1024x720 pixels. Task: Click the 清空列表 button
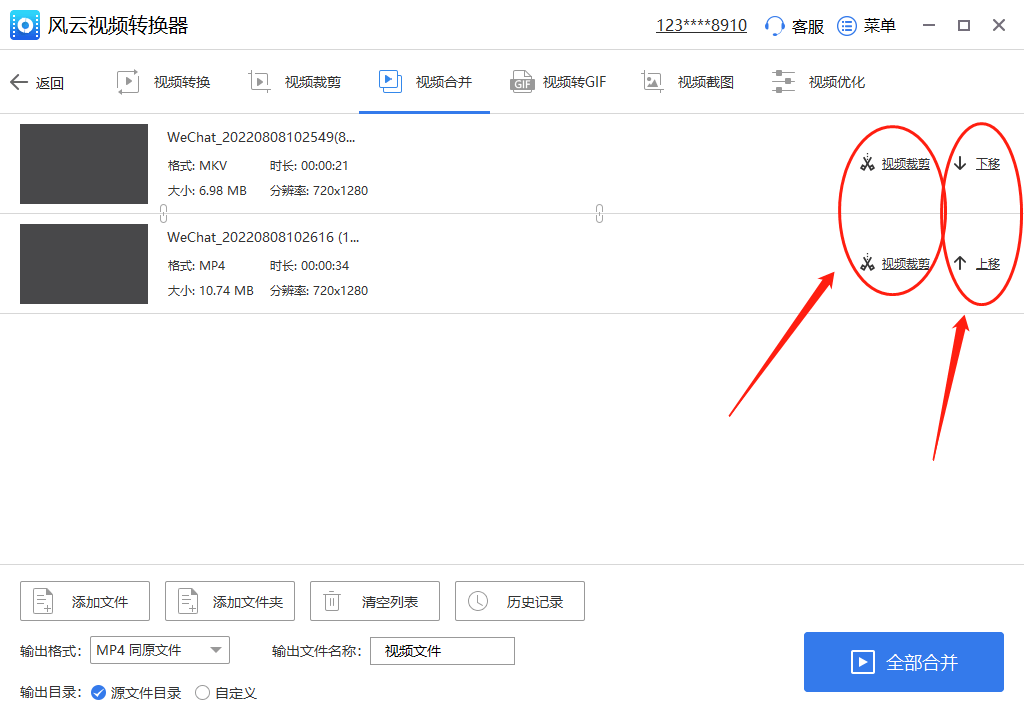[375, 601]
